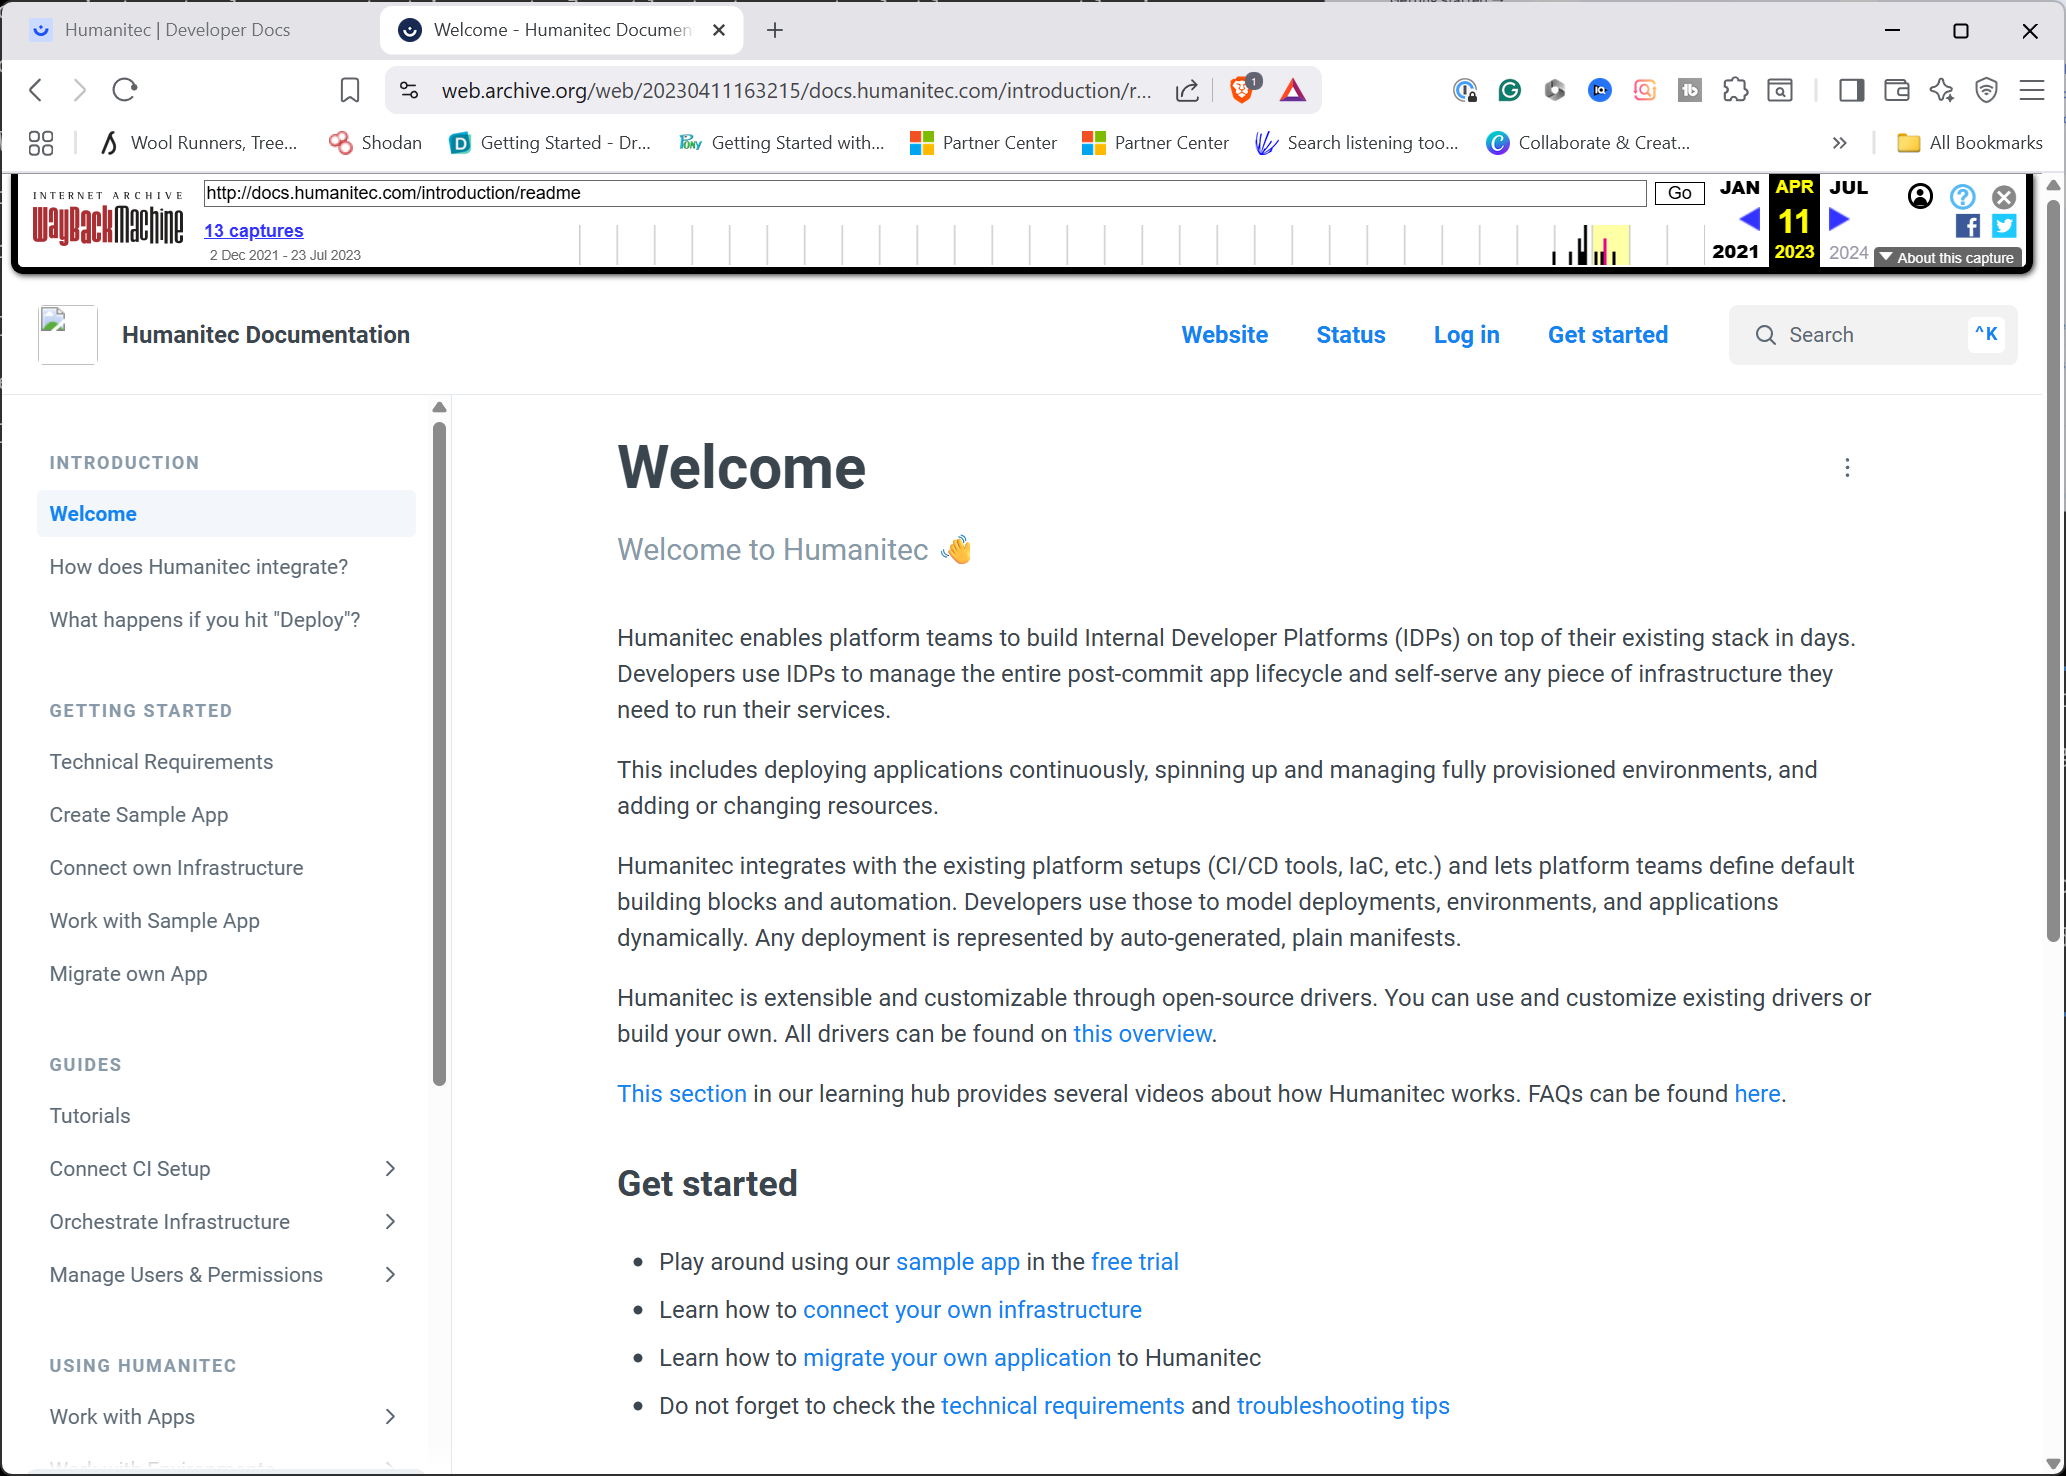Show hidden bookmarks with the chevron
Viewport: 2066px width, 1476px height.
tap(1839, 143)
